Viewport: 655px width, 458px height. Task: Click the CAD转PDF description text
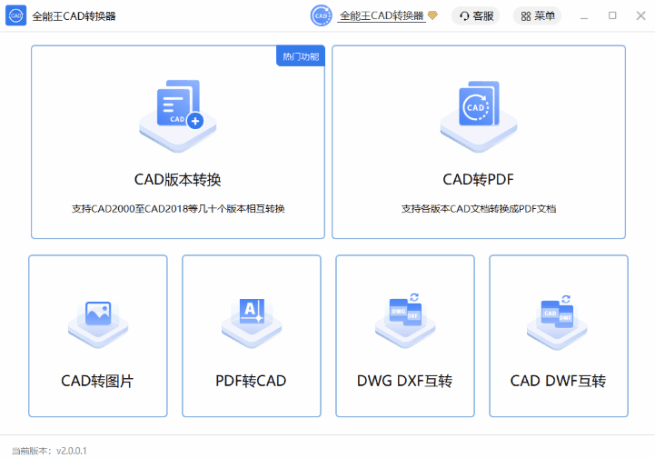pos(478,209)
